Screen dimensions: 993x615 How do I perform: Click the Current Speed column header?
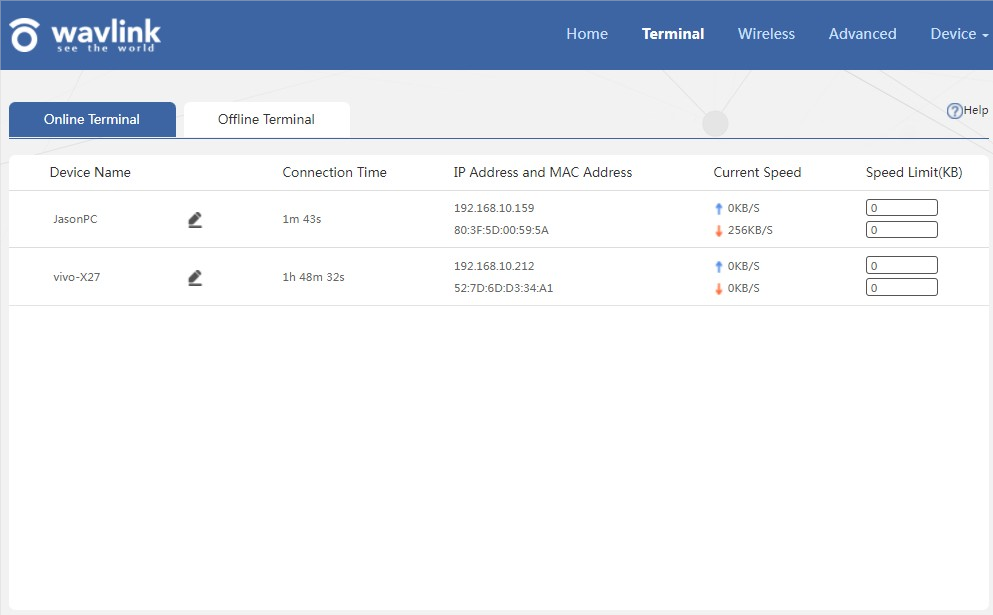(757, 172)
